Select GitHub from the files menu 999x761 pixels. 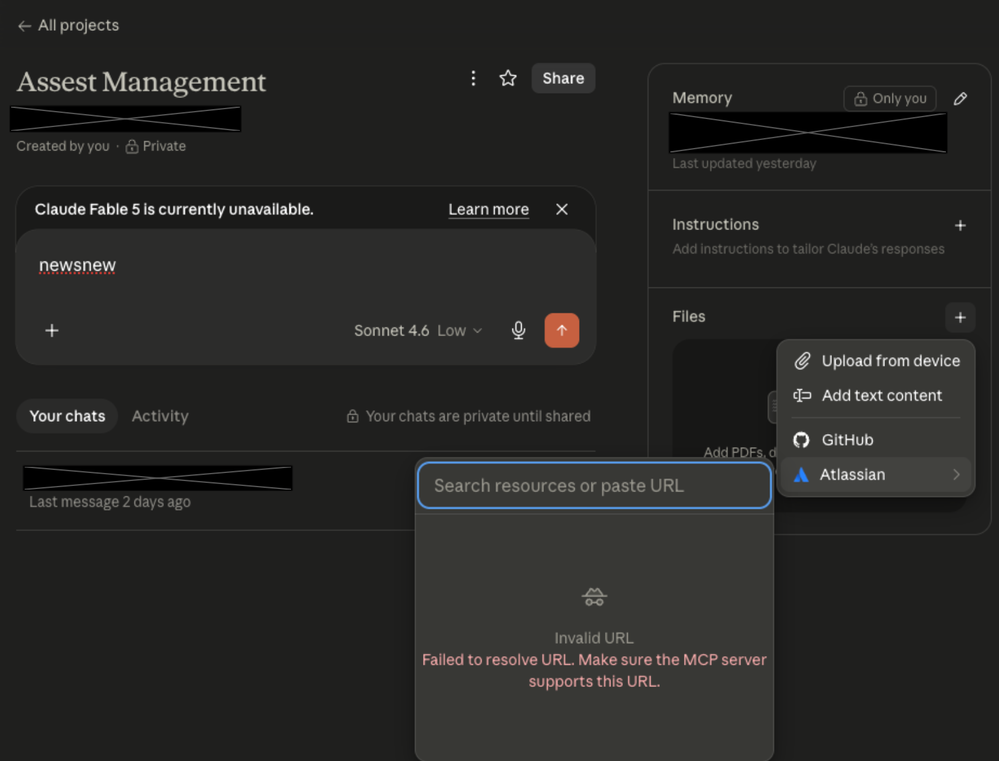(876, 440)
